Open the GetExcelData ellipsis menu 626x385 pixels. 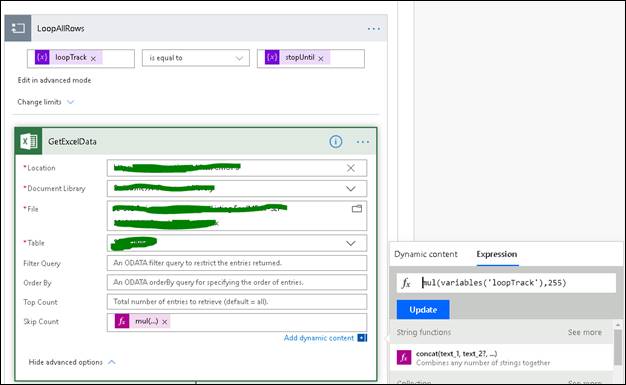click(x=363, y=142)
